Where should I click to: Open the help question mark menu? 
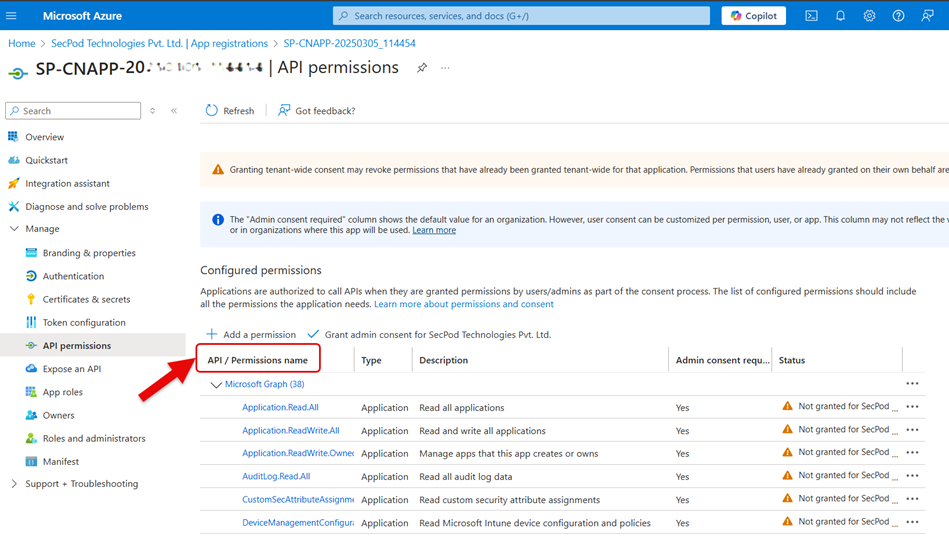[898, 16]
